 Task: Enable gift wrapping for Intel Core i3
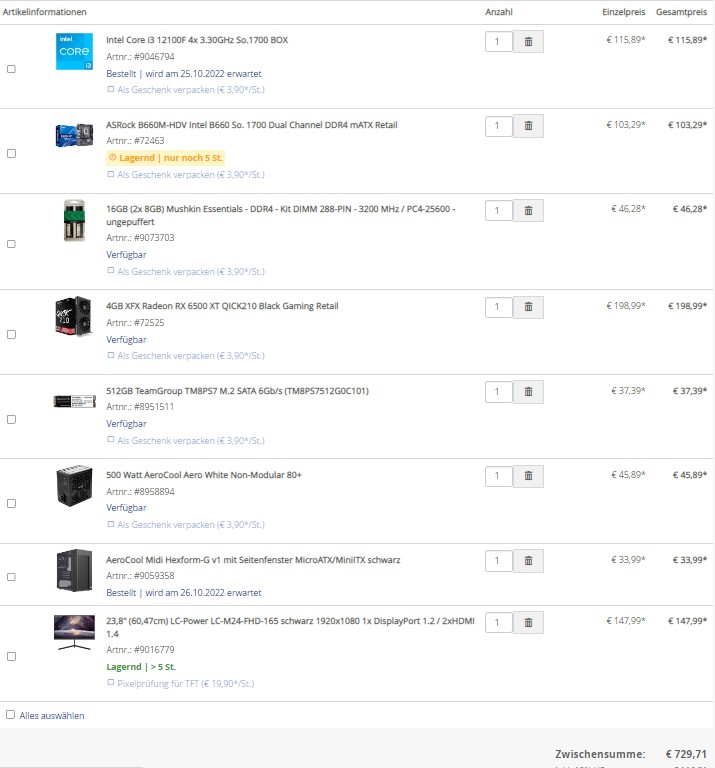click(x=111, y=89)
